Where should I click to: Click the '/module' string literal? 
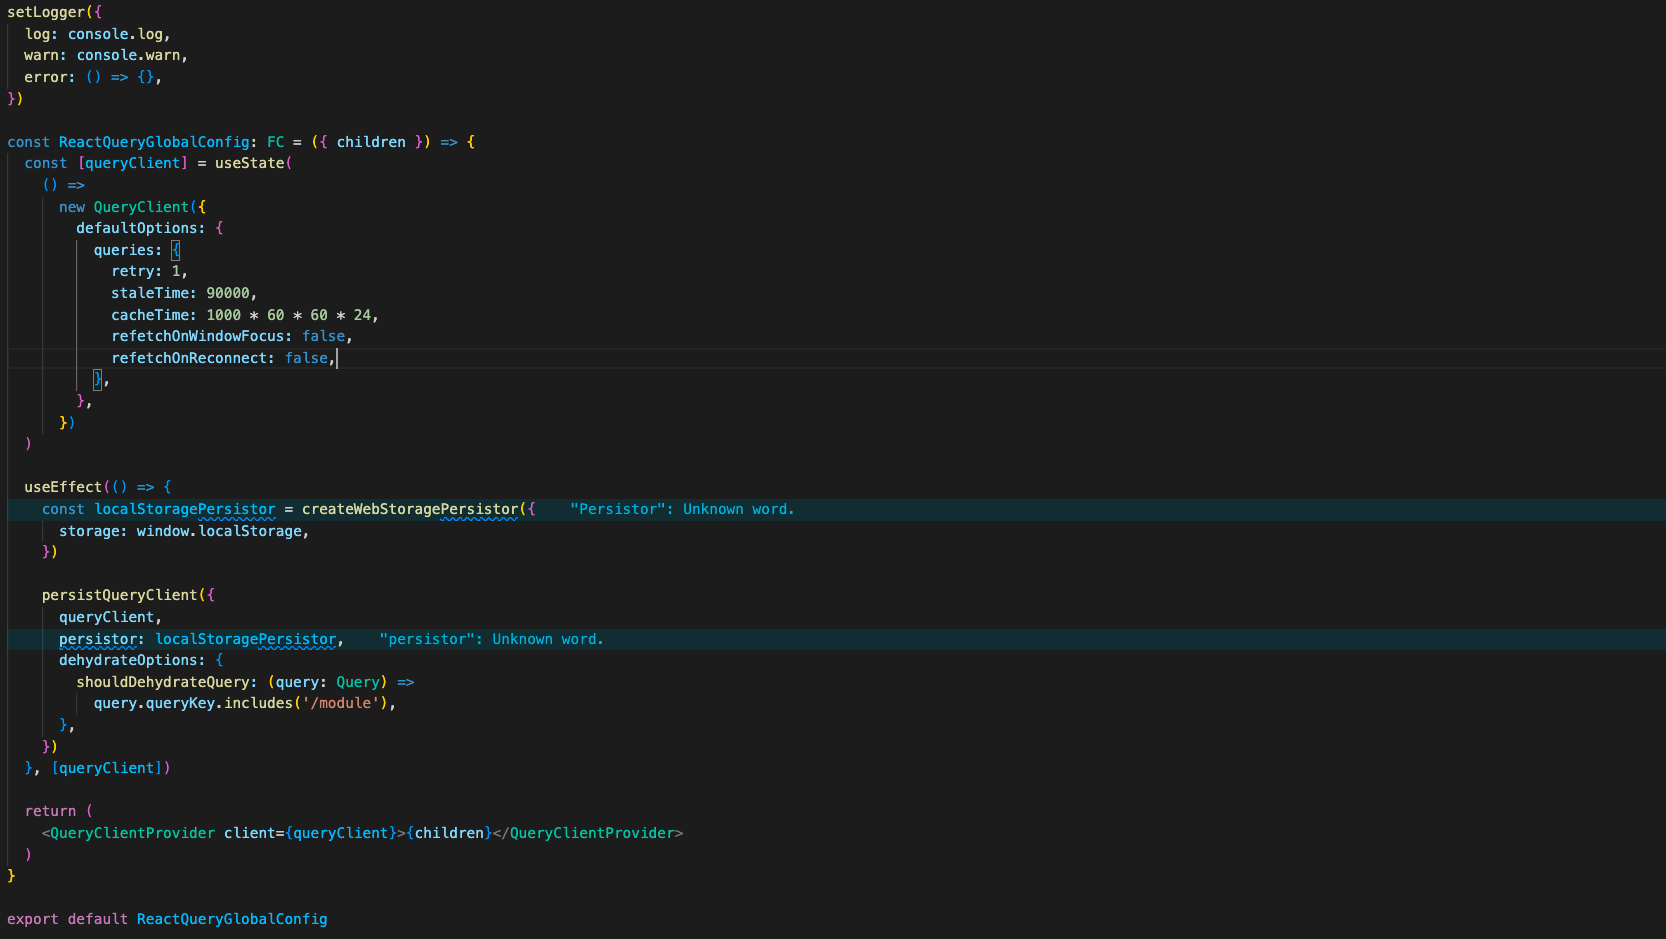click(x=345, y=703)
